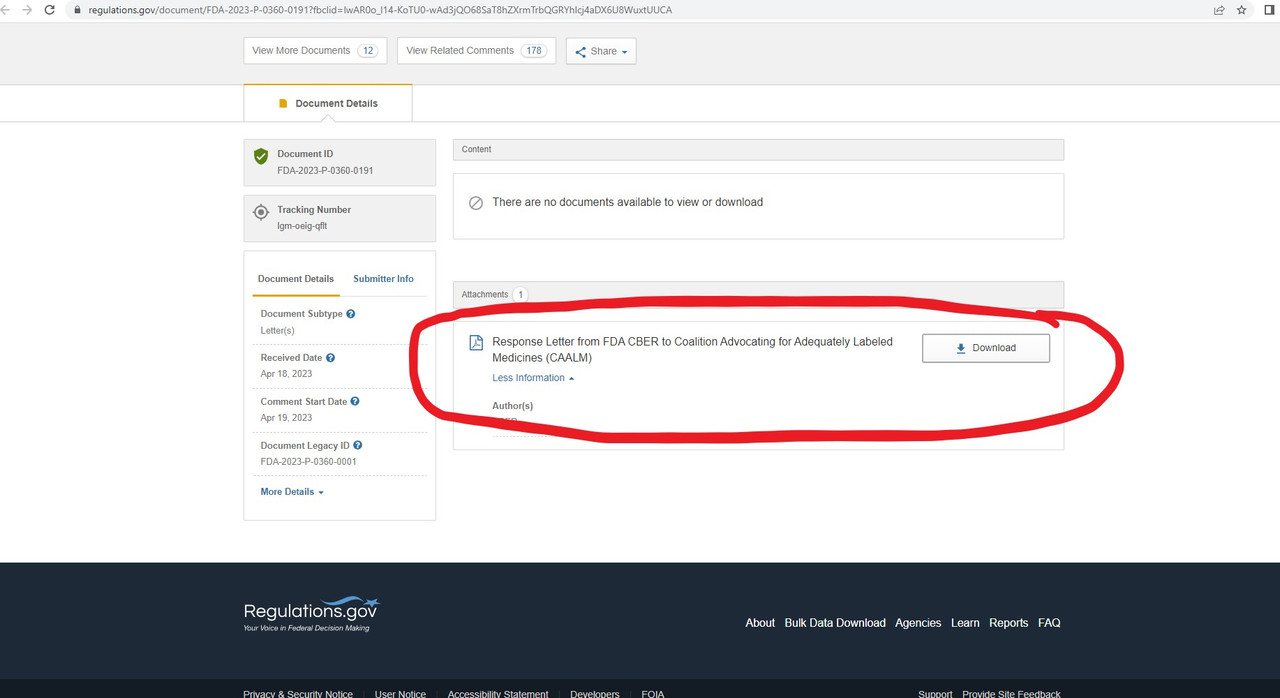Click the 12 documents count badge
Image resolution: width=1280 pixels, height=698 pixels.
tap(368, 51)
